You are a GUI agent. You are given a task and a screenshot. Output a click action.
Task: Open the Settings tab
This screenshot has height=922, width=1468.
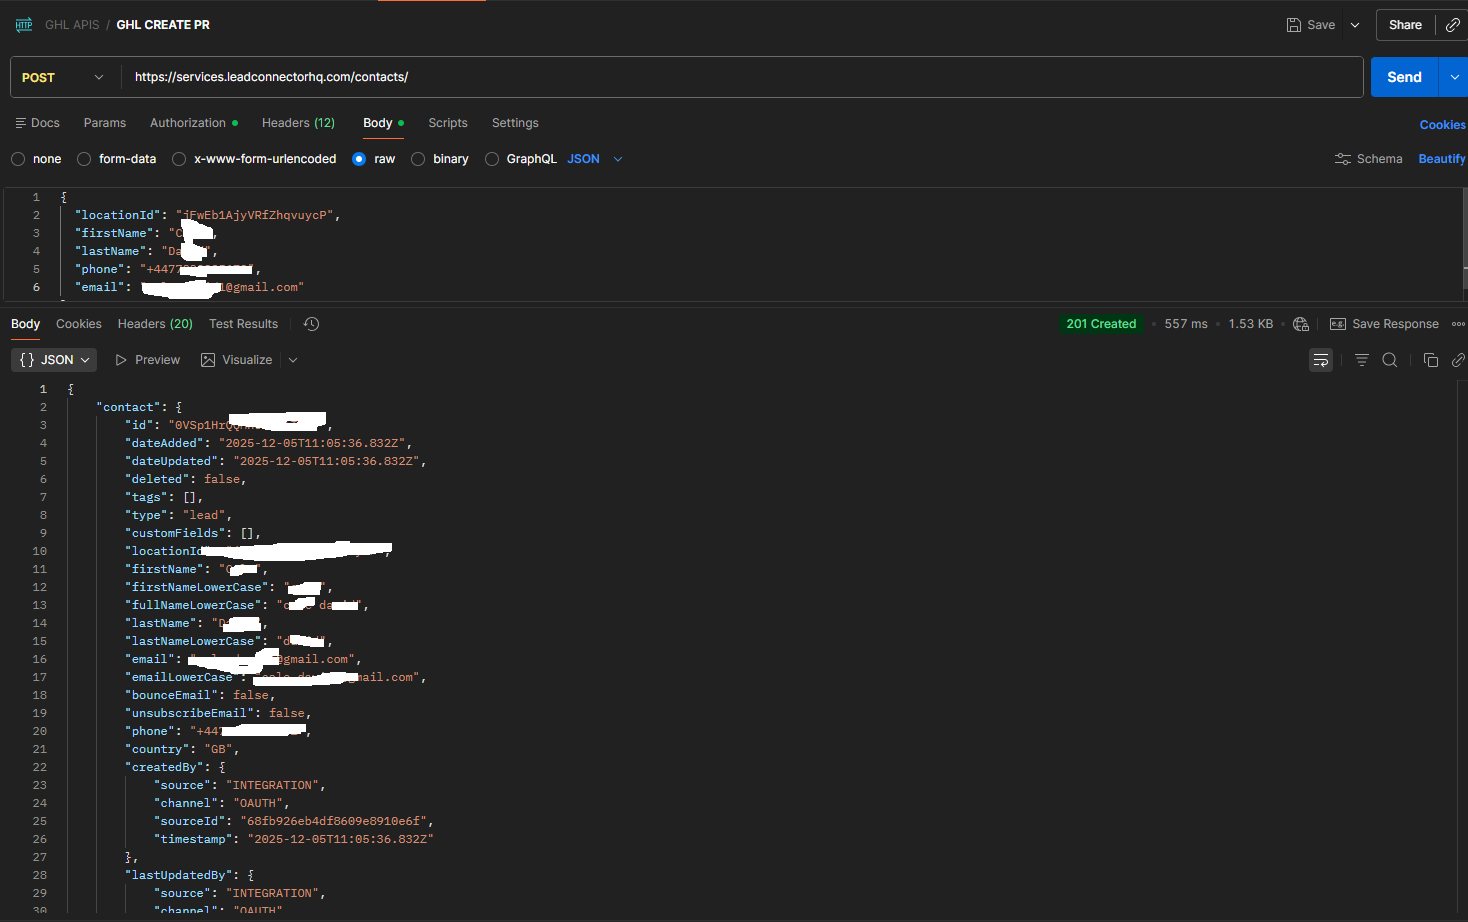(x=515, y=123)
